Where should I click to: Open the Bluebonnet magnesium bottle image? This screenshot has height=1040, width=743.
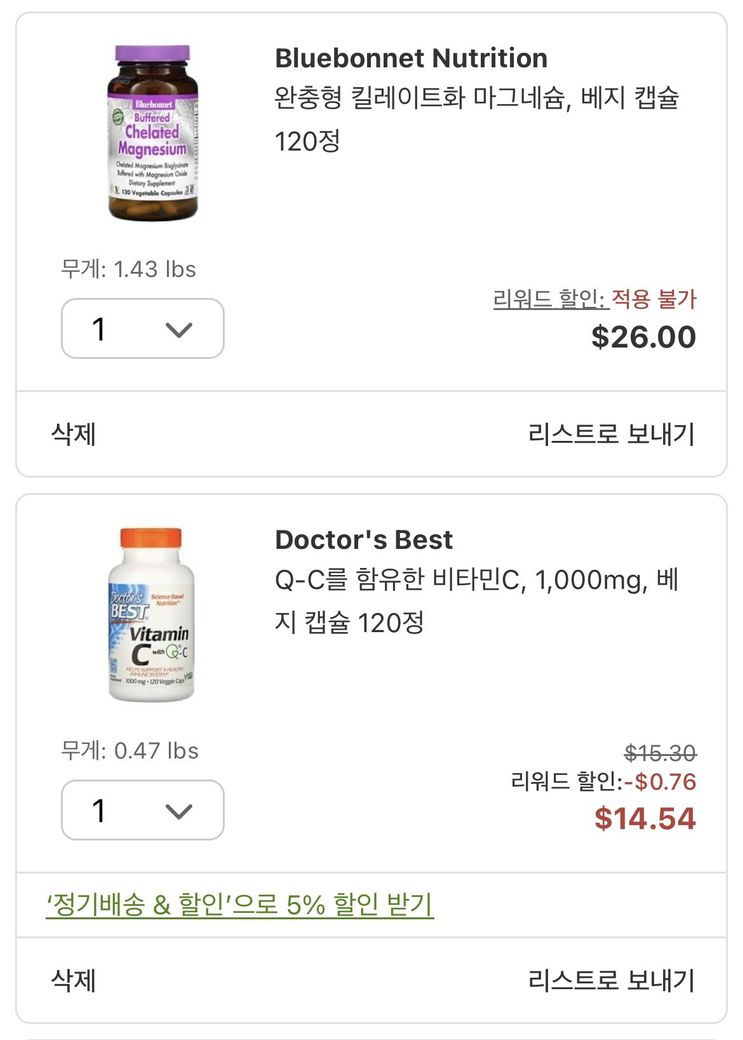pos(152,132)
